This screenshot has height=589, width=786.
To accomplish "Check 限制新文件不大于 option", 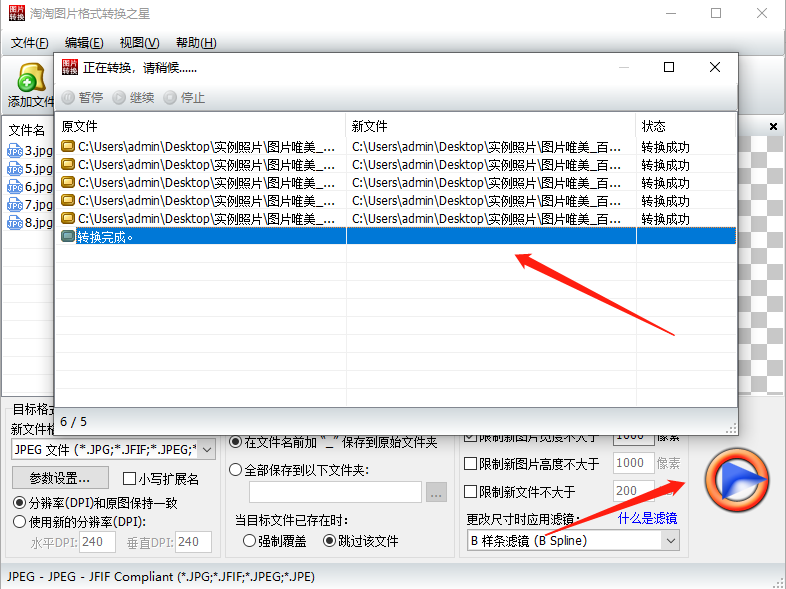I will coord(472,492).
